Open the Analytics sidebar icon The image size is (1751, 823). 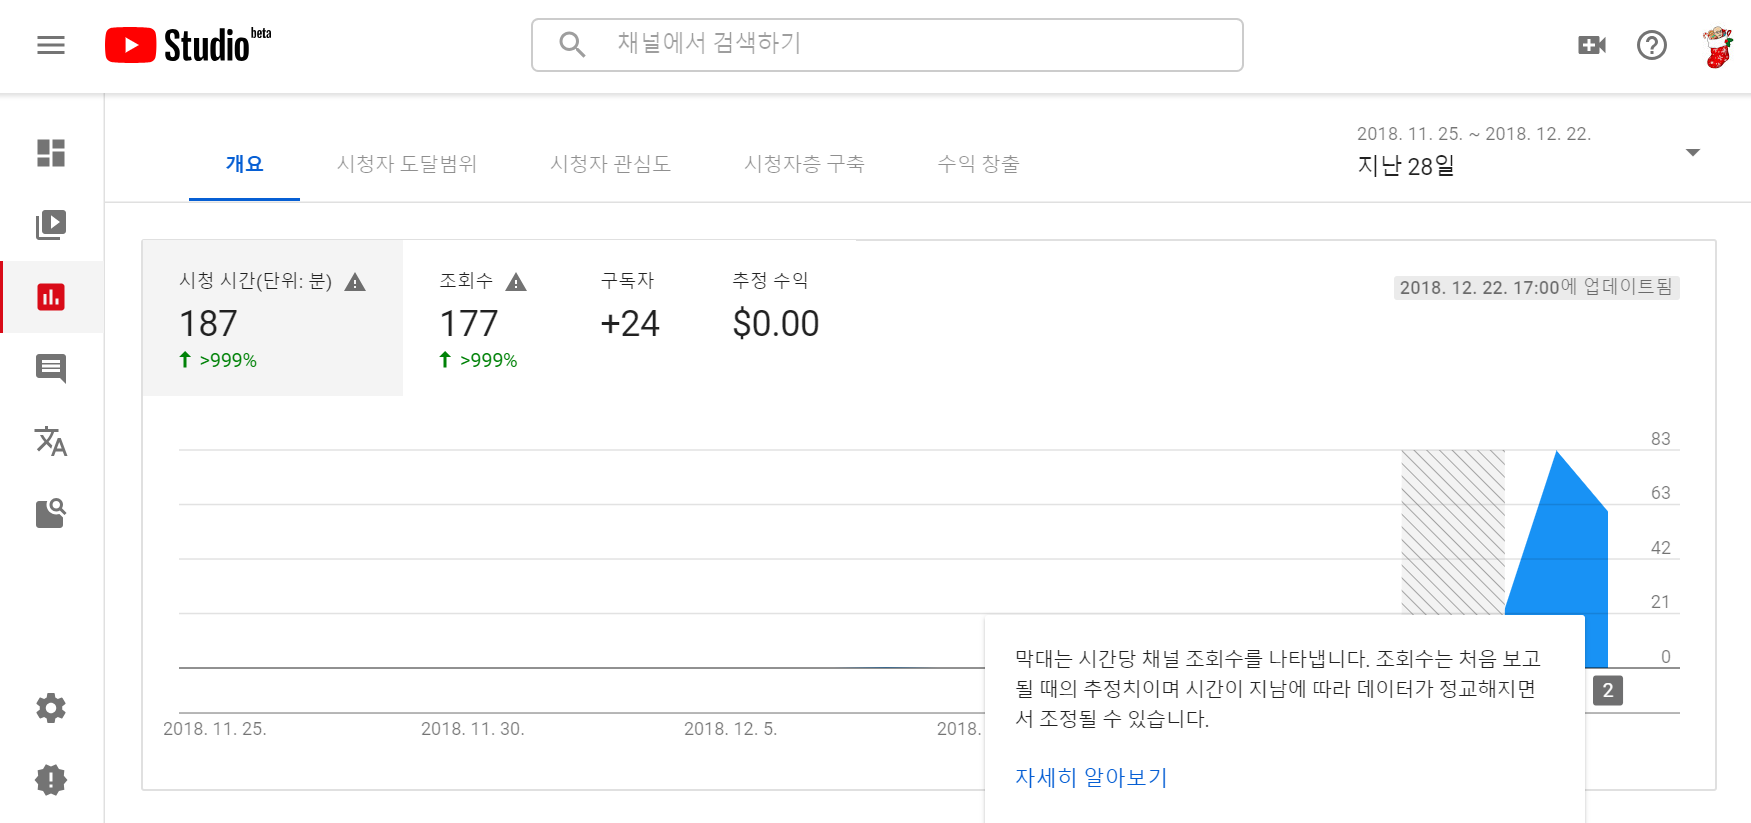click(51, 297)
